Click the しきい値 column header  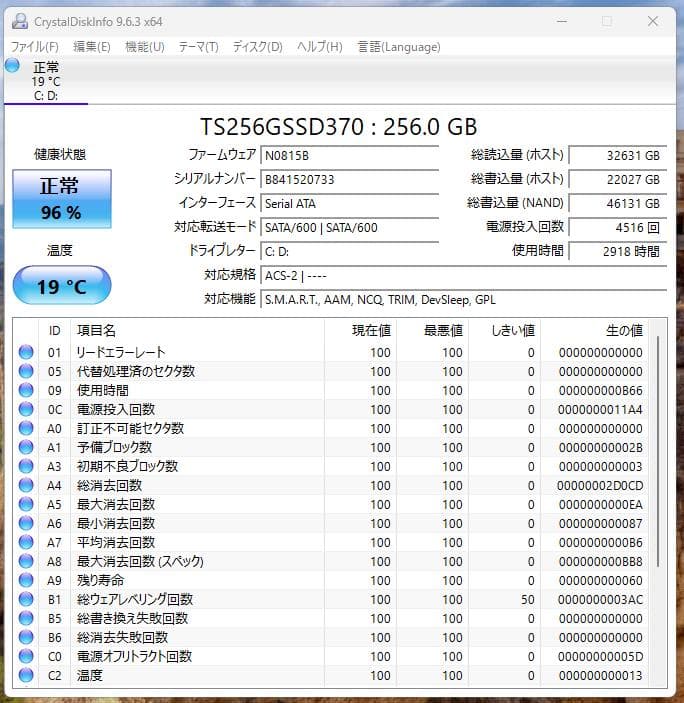[505, 331]
